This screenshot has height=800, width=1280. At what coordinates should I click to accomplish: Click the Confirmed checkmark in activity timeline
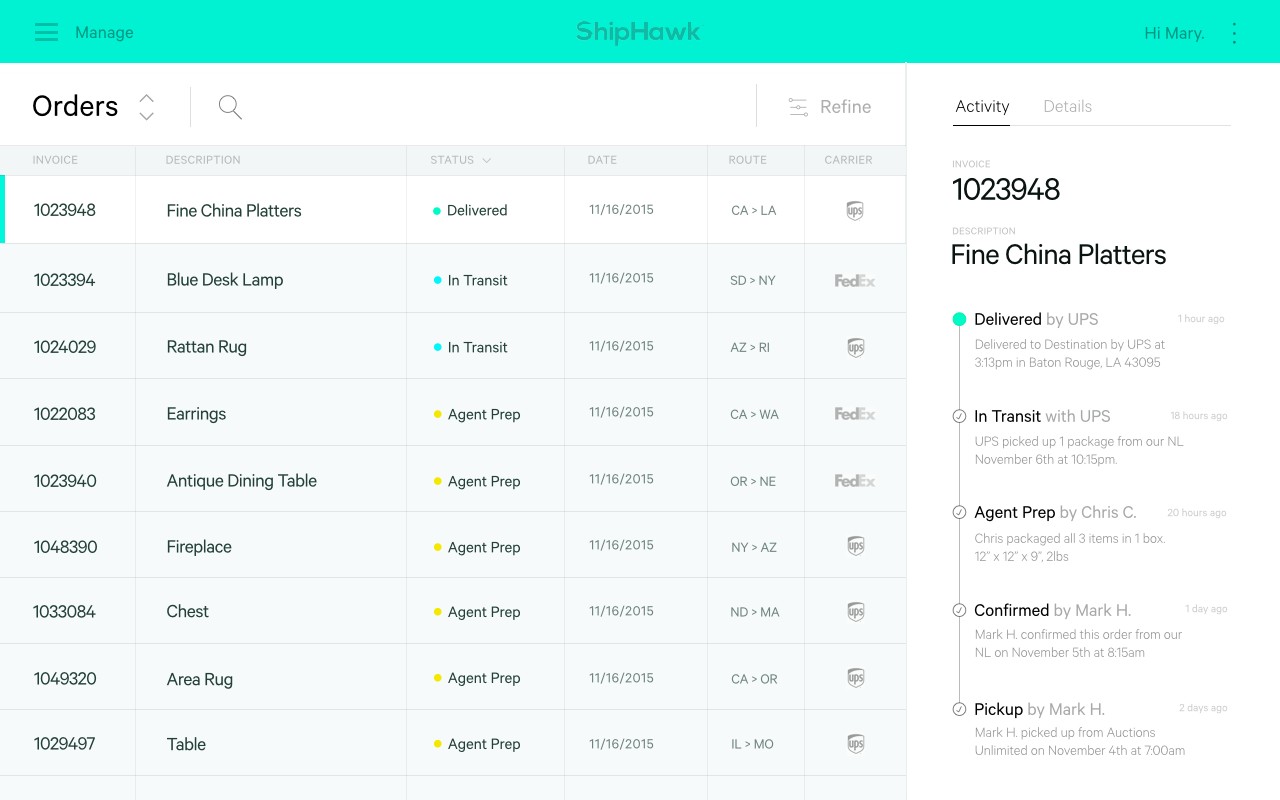point(959,610)
